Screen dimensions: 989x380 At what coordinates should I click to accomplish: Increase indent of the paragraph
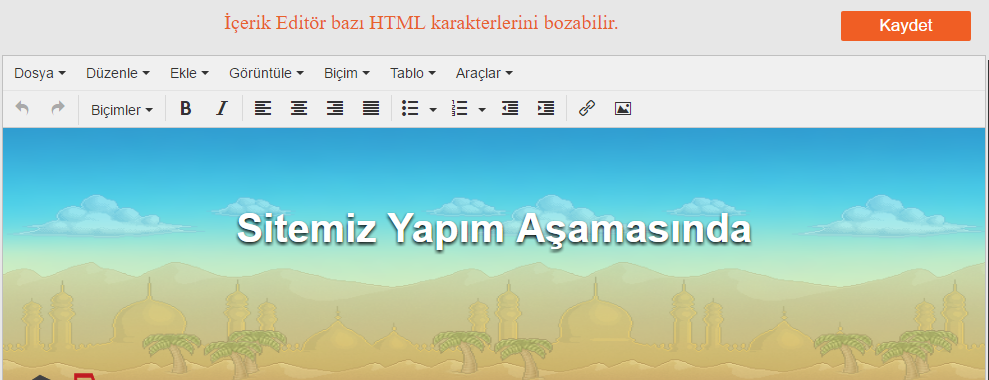[x=546, y=109]
